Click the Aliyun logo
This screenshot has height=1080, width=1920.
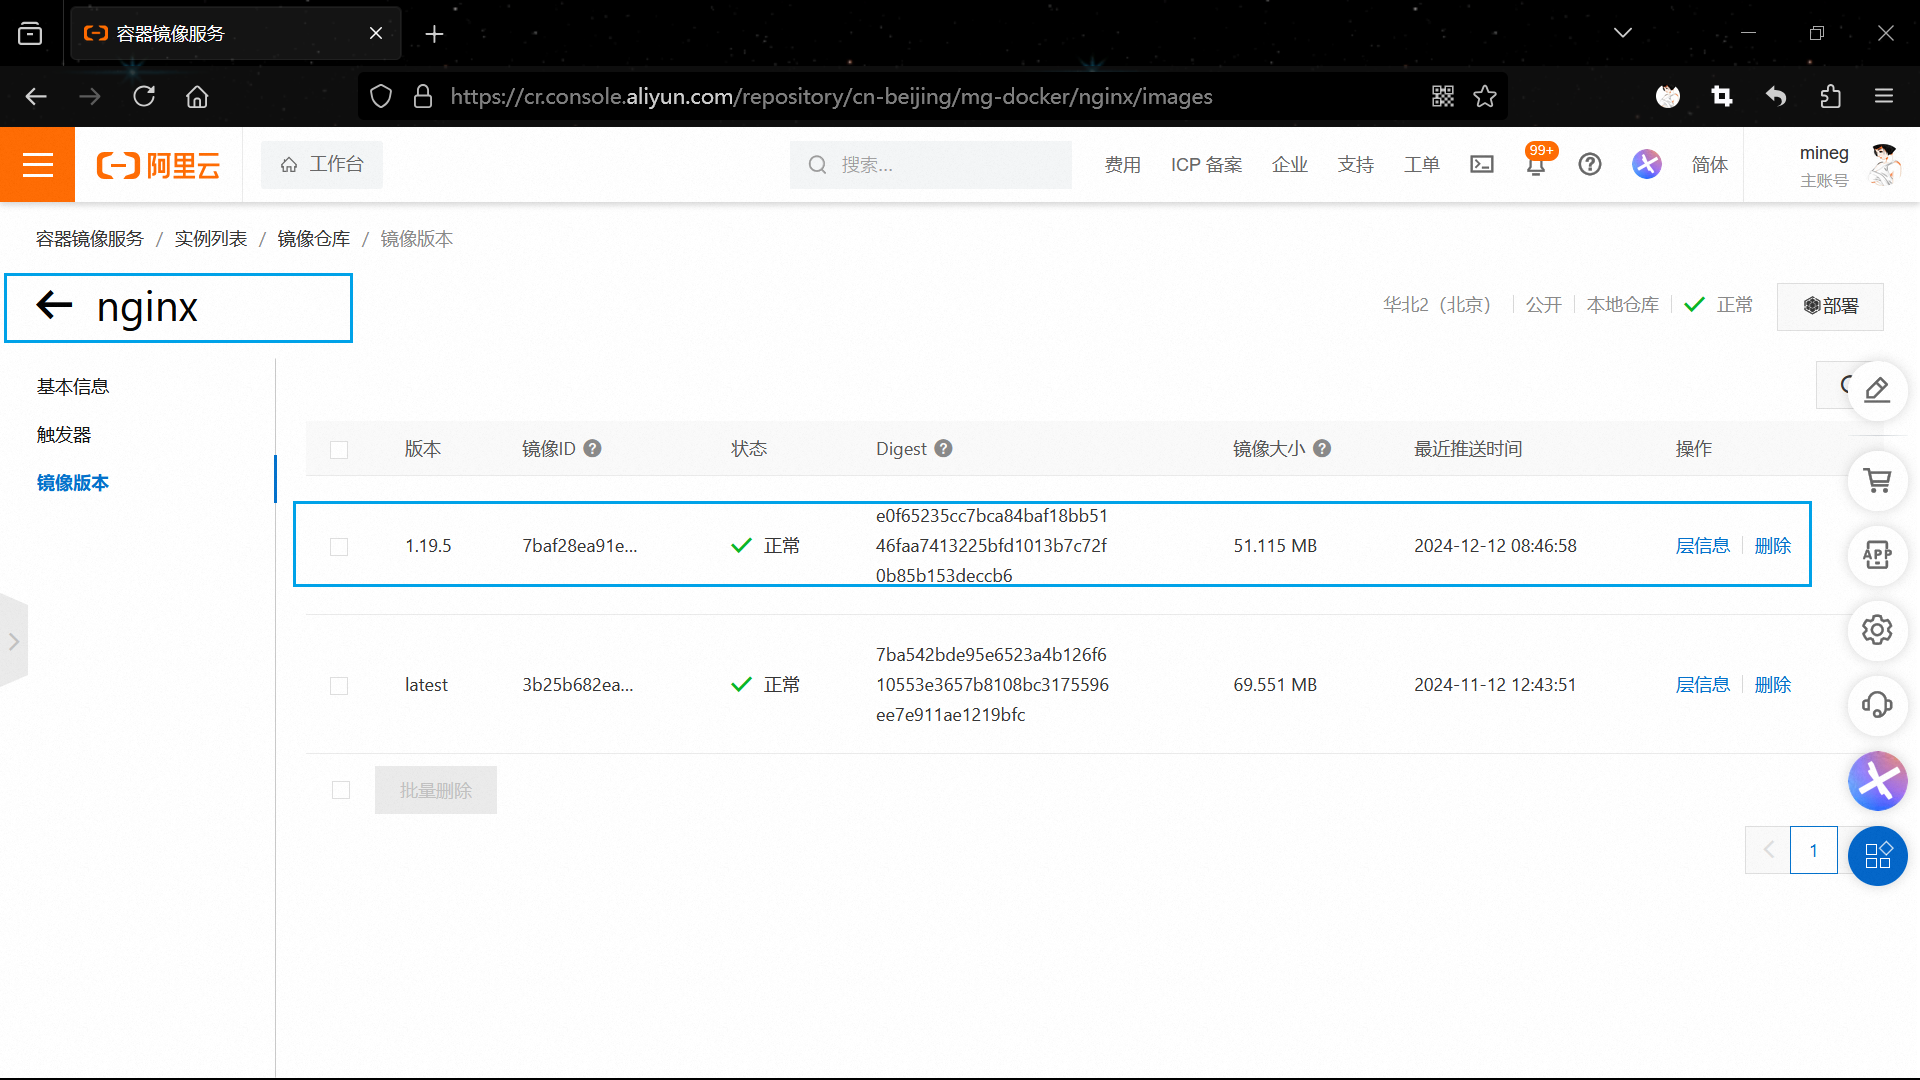point(158,165)
